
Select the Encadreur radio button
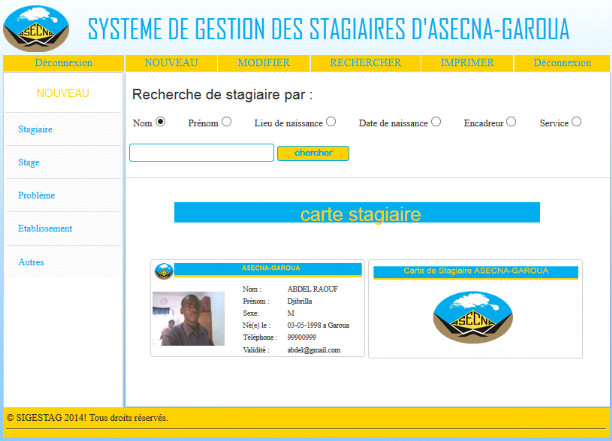pos(511,122)
